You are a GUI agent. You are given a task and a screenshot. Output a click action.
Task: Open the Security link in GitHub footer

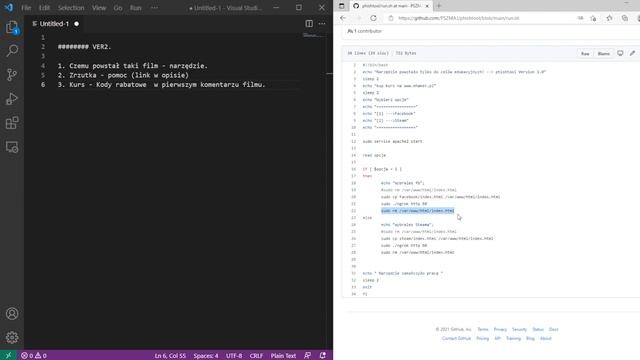tap(519, 329)
